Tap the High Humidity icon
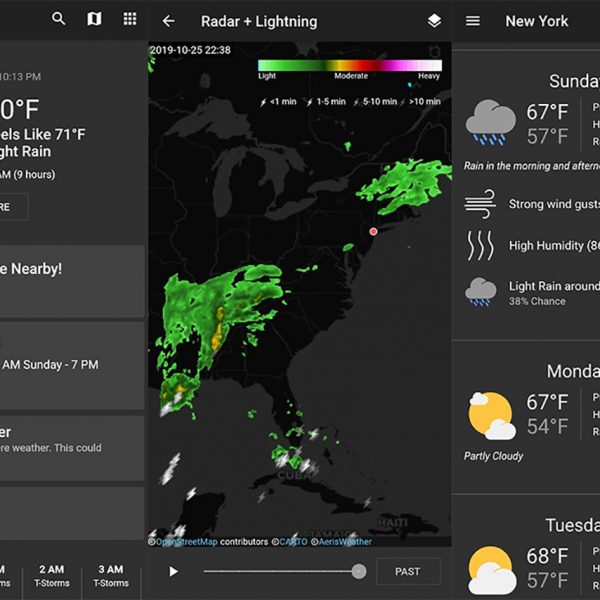 point(481,245)
